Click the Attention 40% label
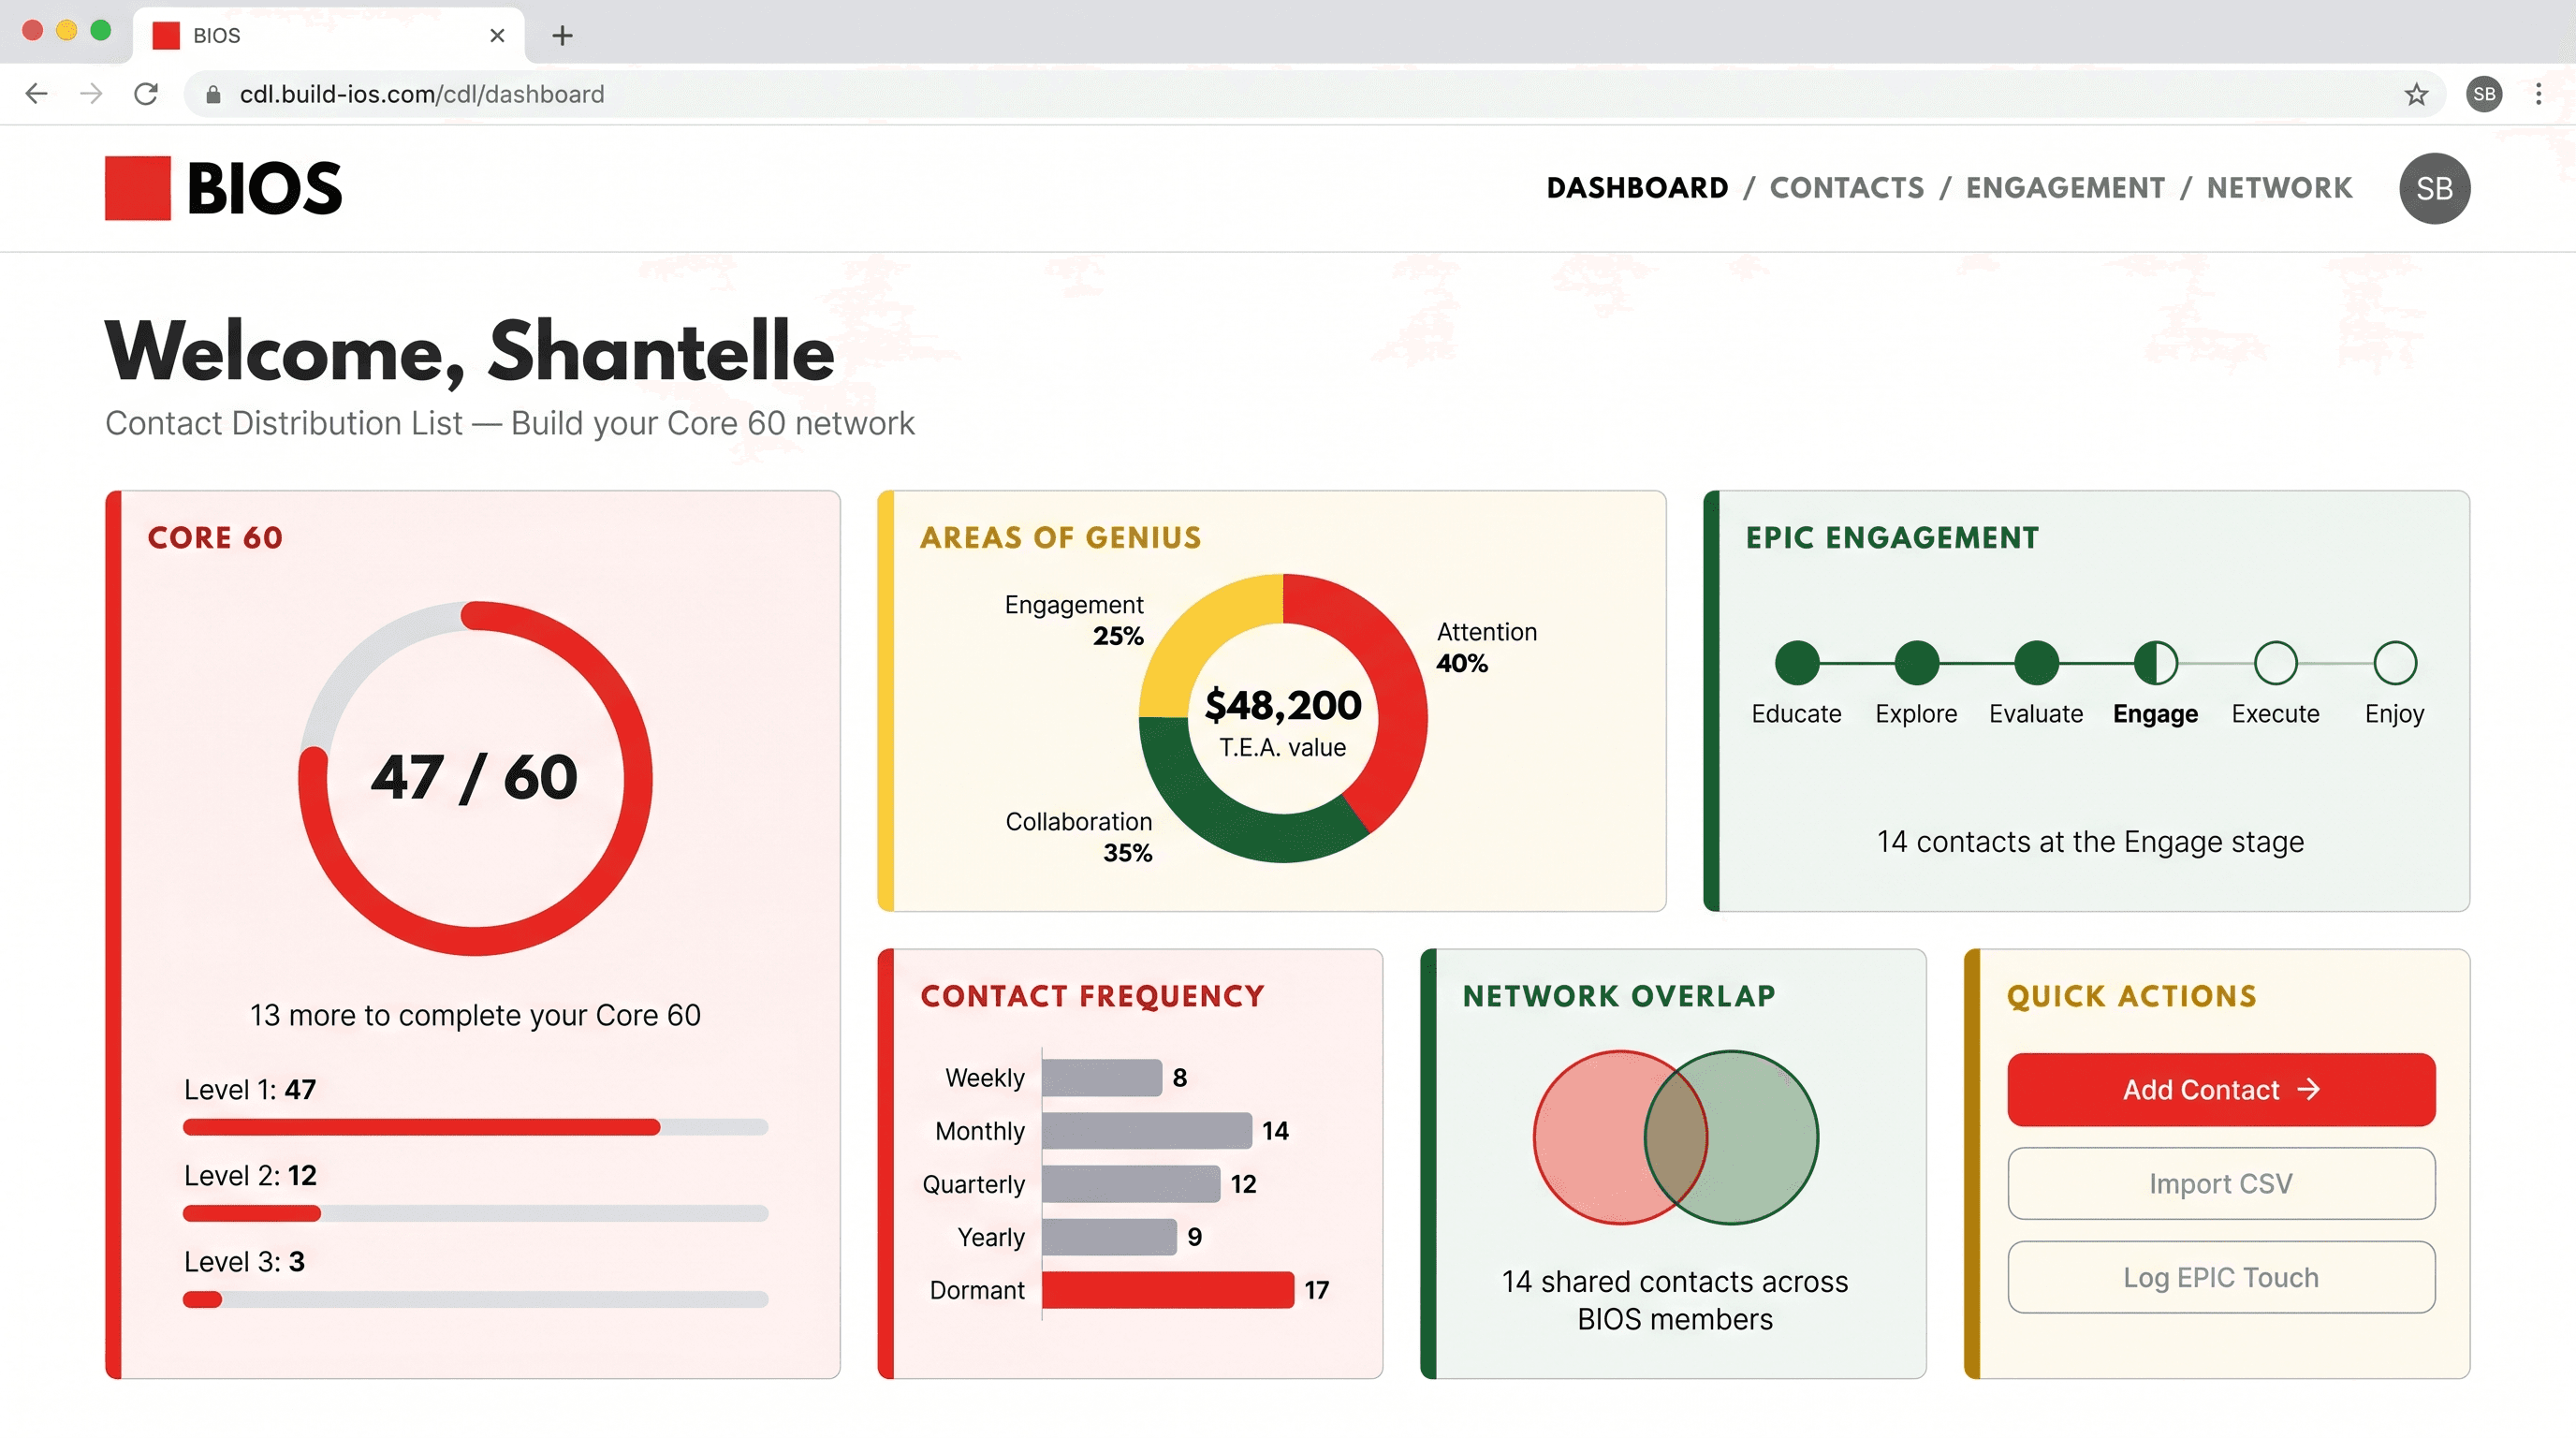The height and width of the screenshot is (1438, 2576). coord(1486,647)
